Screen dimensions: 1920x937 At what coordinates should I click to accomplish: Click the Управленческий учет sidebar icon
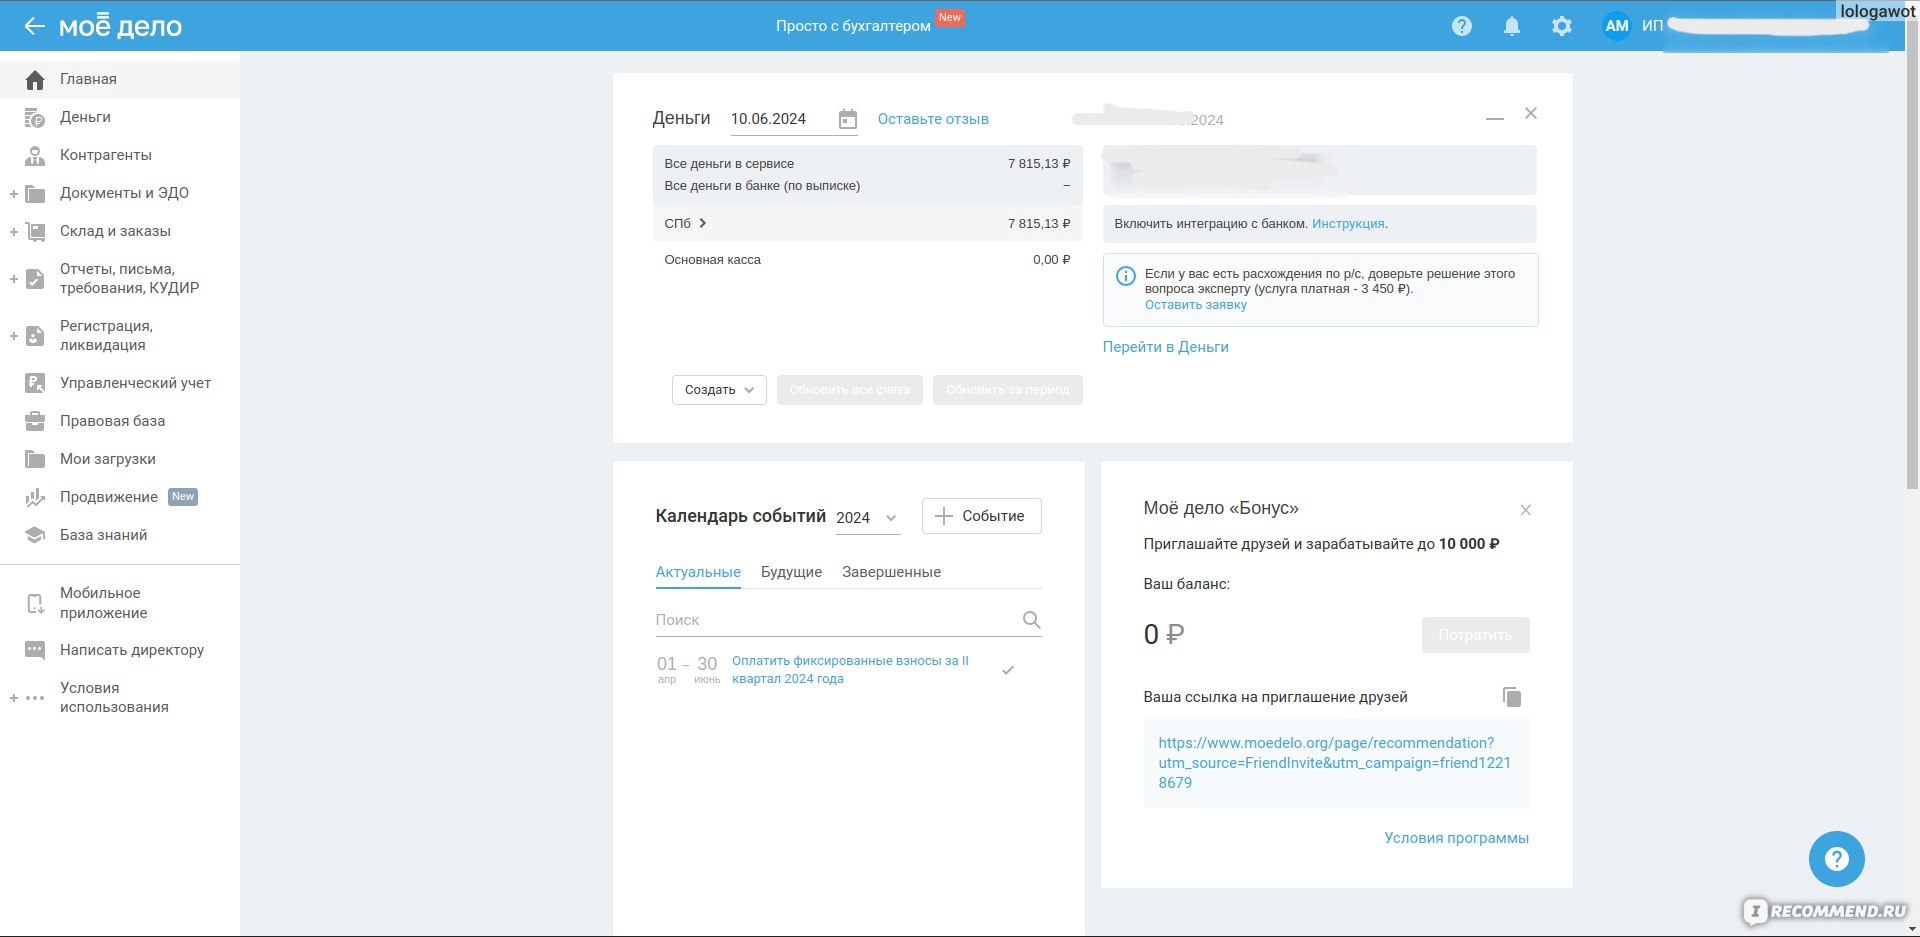point(35,383)
